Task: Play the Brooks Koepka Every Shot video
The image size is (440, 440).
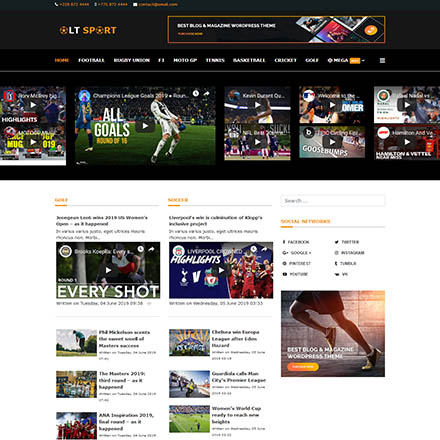Action: [108, 270]
